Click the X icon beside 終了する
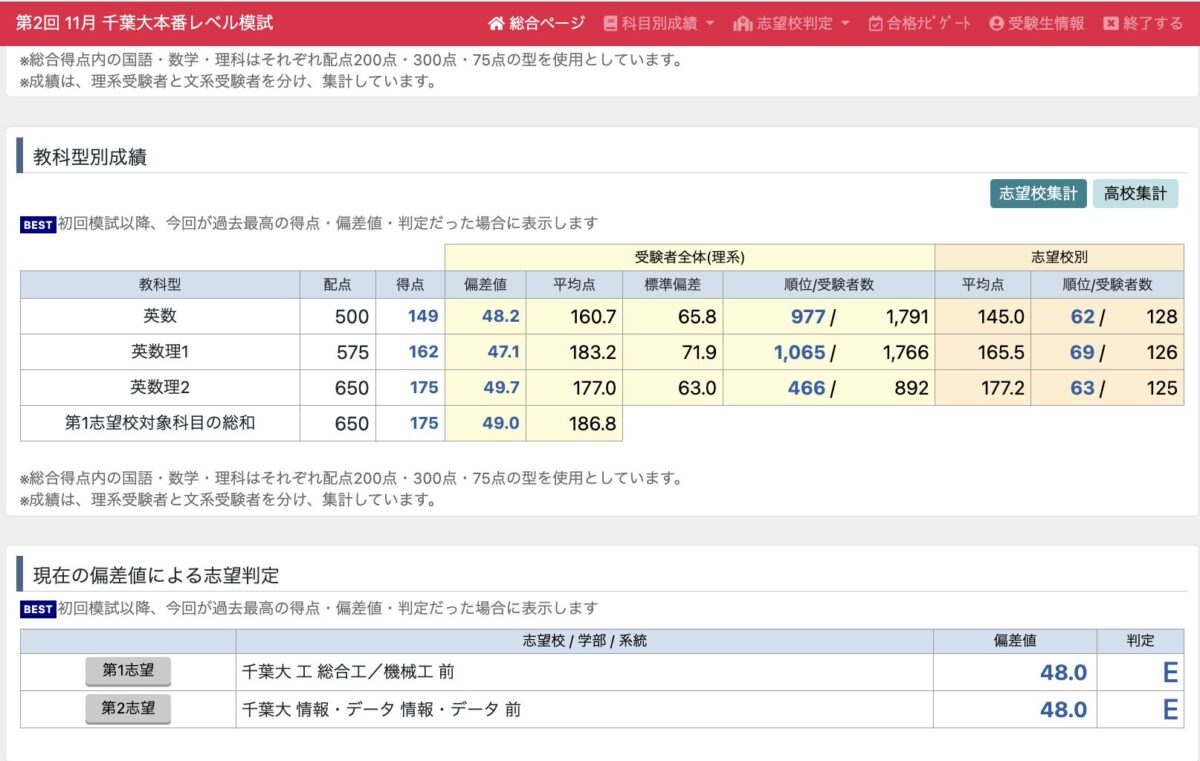The image size is (1200, 761). pyautogui.click(x=1110, y=23)
